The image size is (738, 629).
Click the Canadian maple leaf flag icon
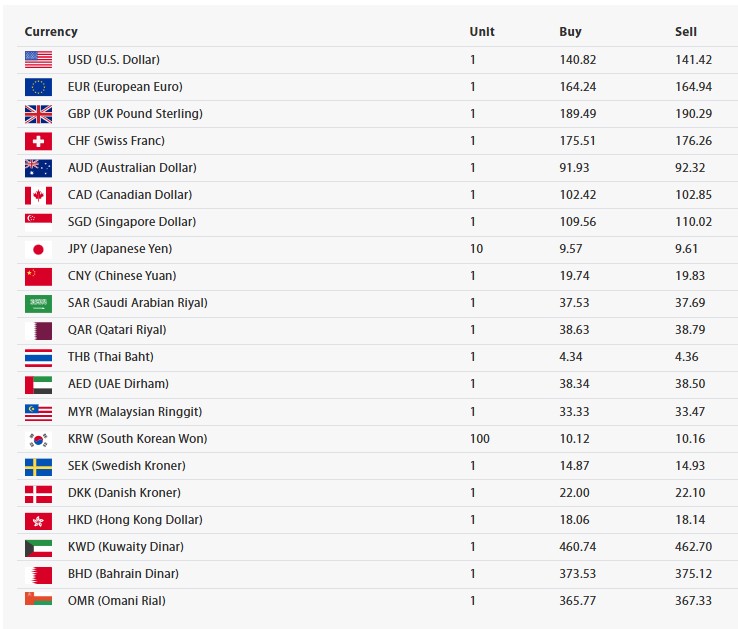pyautogui.click(x=38, y=195)
